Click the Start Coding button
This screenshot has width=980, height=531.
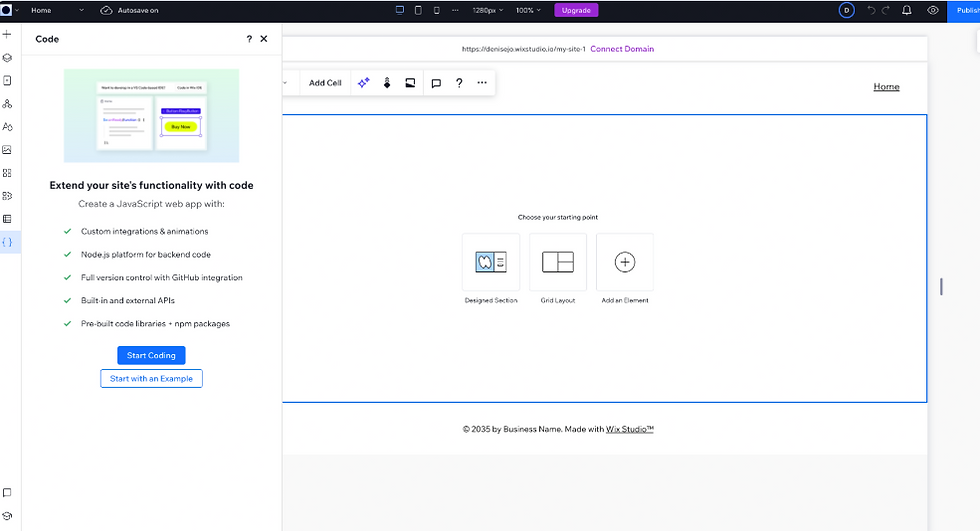pos(151,355)
